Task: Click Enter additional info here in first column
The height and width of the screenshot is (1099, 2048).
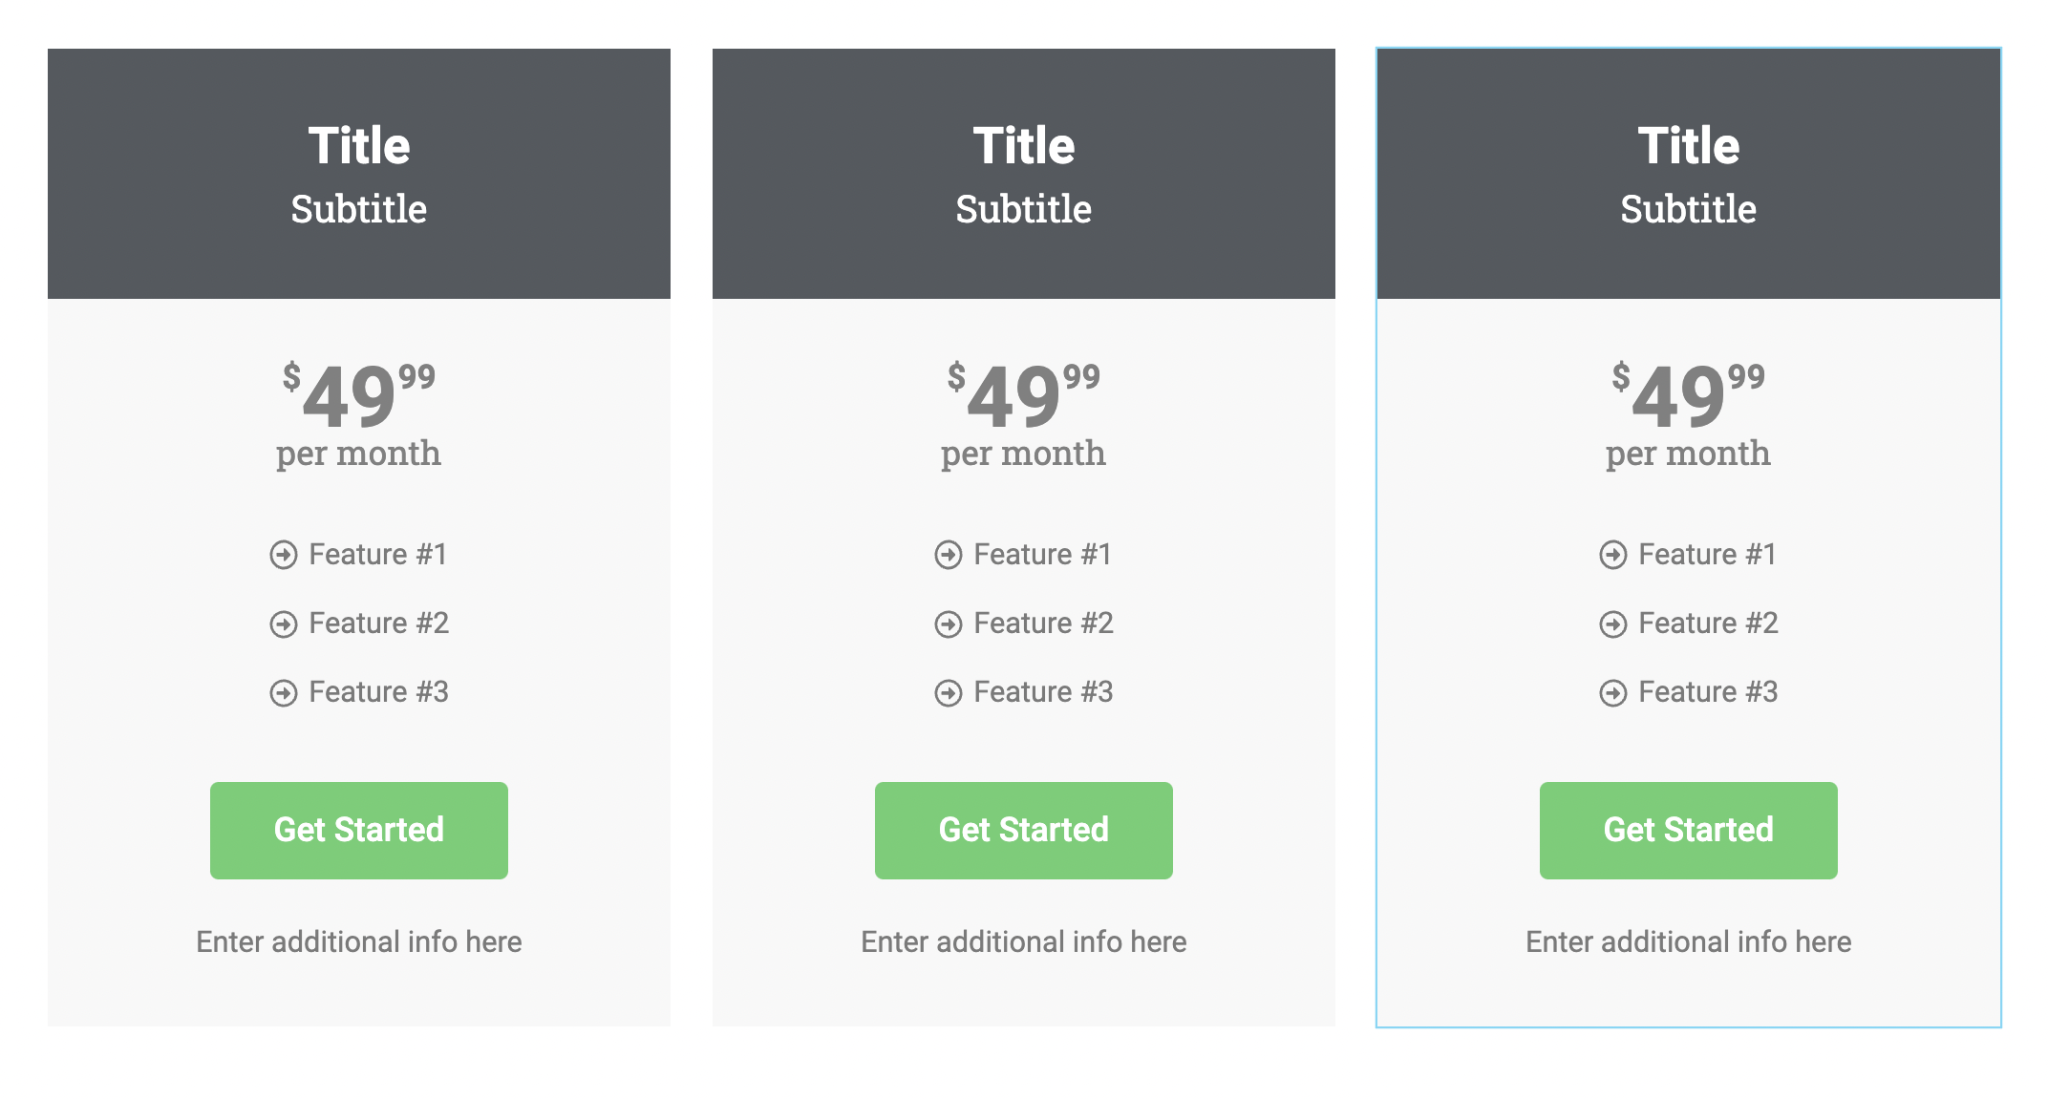Action: [359, 941]
